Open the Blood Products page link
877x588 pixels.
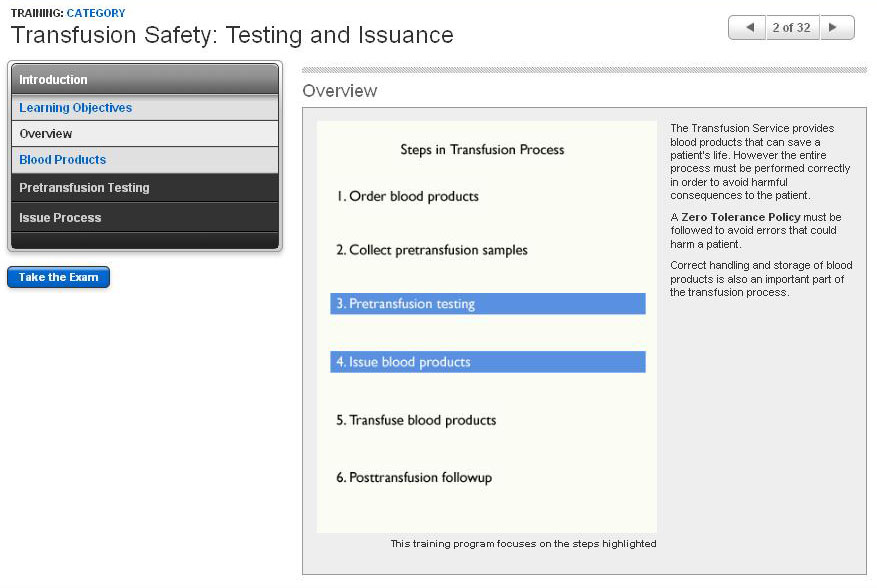(63, 160)
